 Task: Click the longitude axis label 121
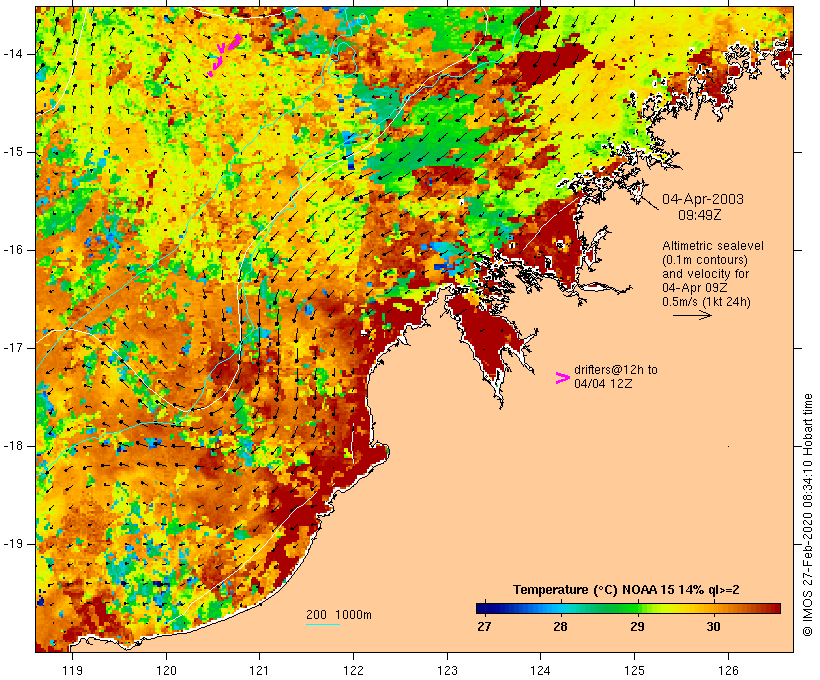click(259, 671)
